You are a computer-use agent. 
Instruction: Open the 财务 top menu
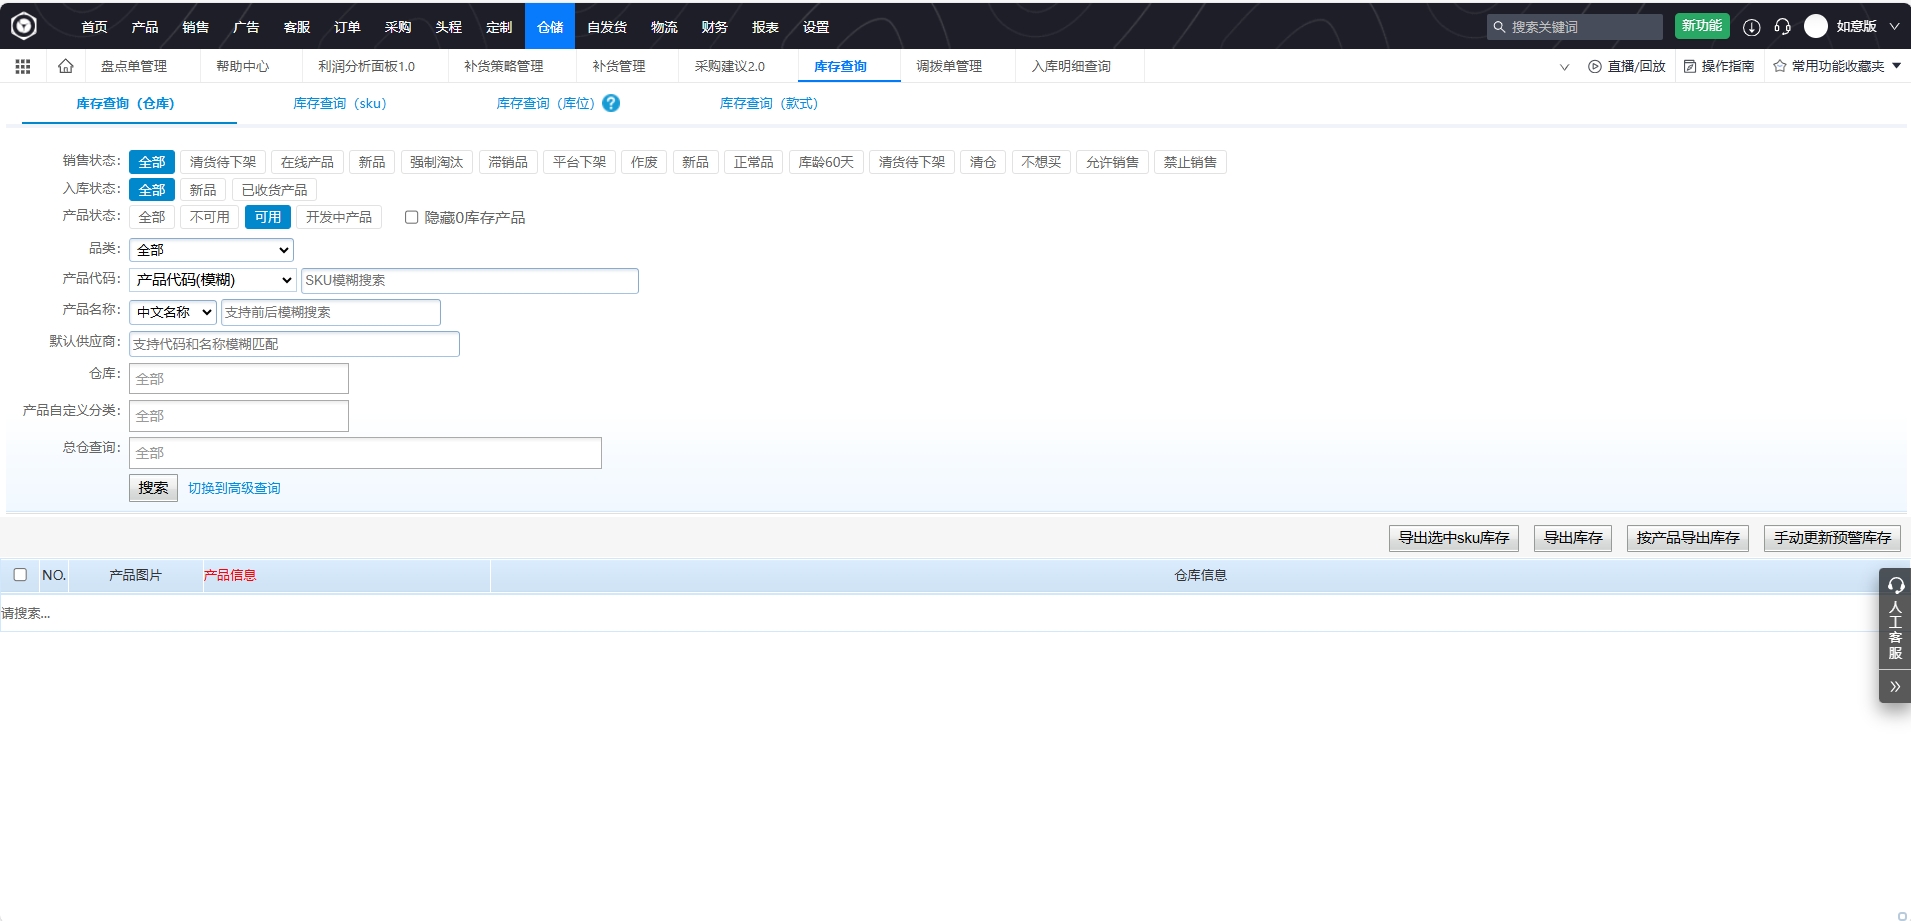click(x=714, y=27)
